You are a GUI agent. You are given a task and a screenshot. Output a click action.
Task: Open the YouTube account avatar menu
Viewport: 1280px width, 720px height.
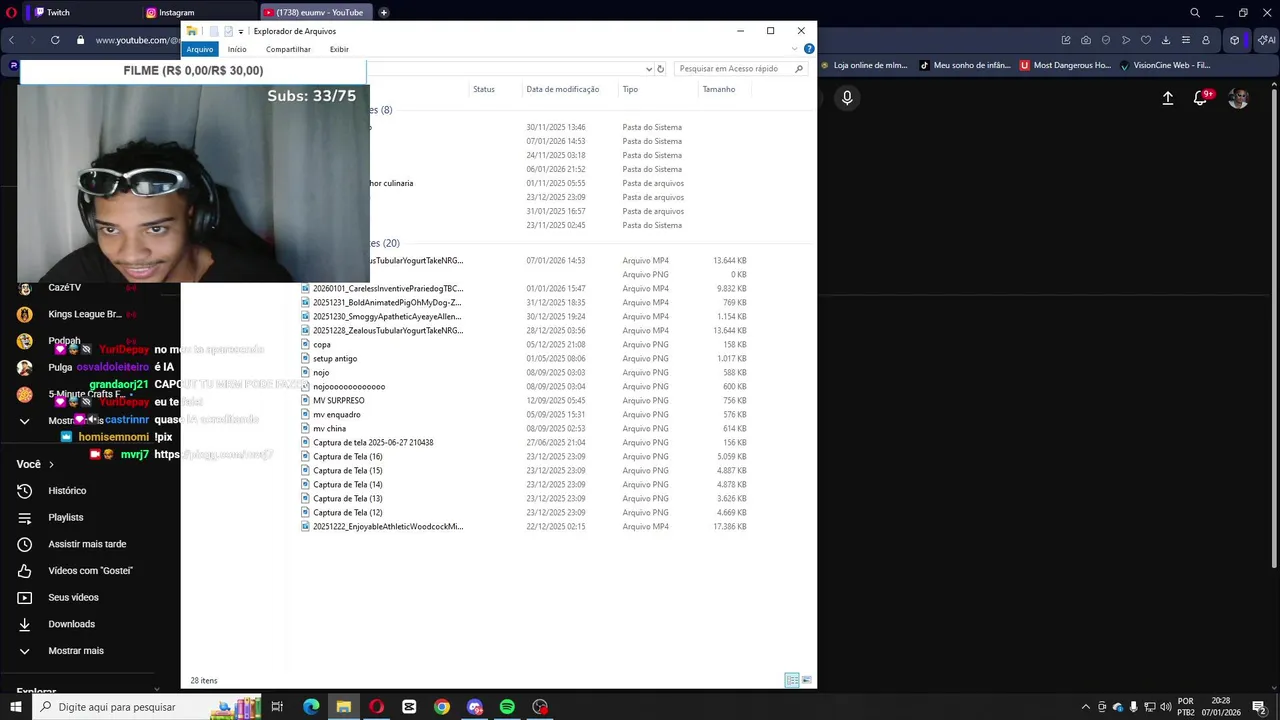point(1238,98)
